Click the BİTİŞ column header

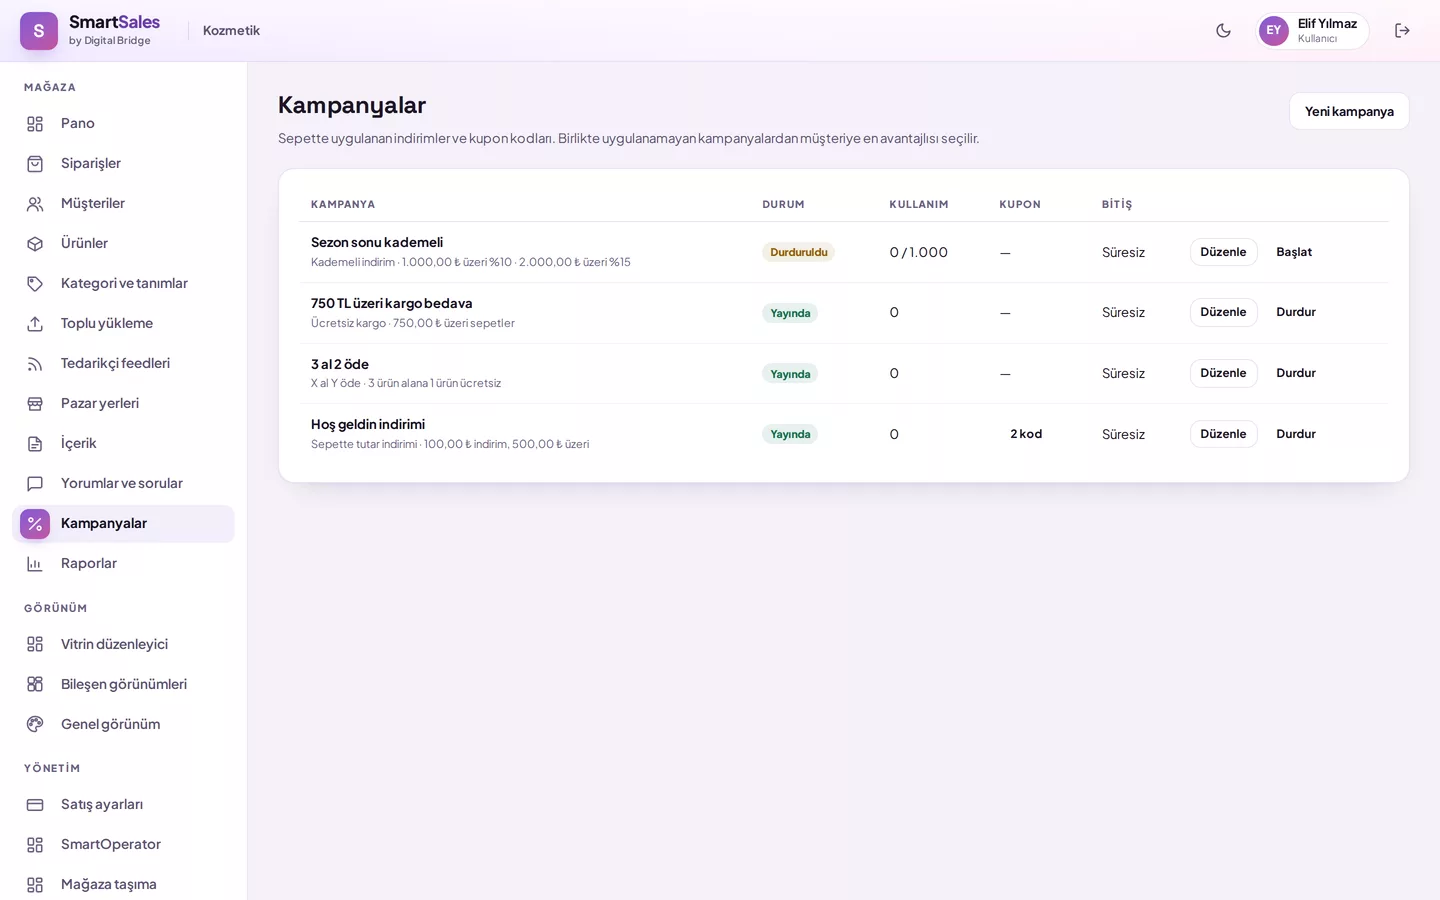1117,204
